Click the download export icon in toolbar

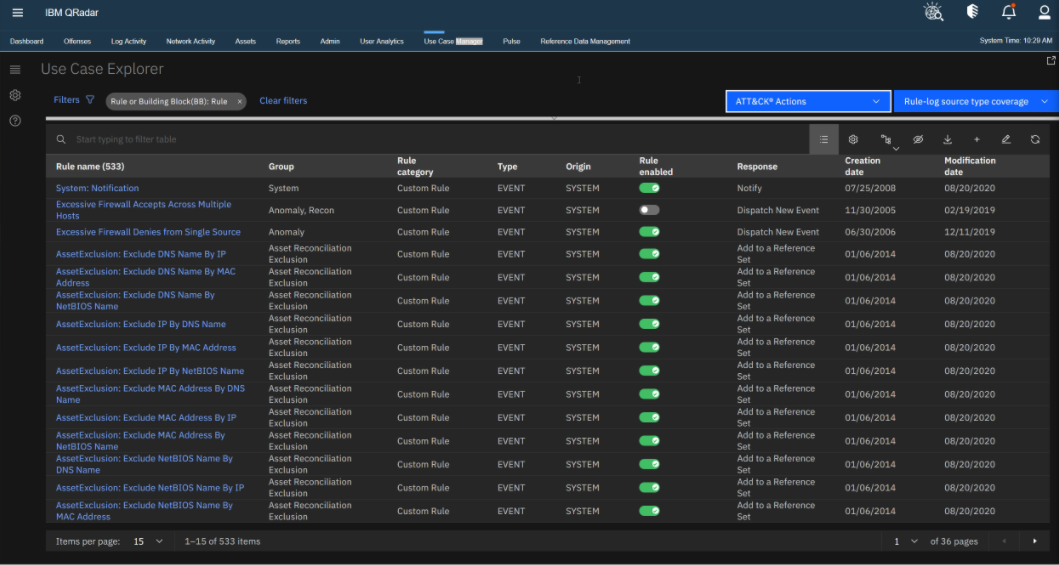(947, 140)
